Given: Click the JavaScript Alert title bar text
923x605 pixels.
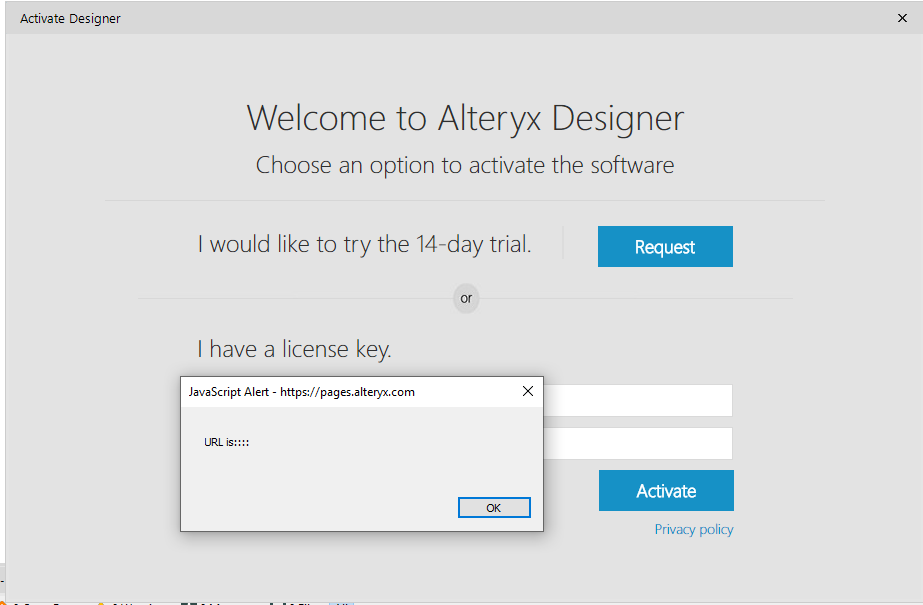Looking at the screenshot, I should click(x=301, y=392).
